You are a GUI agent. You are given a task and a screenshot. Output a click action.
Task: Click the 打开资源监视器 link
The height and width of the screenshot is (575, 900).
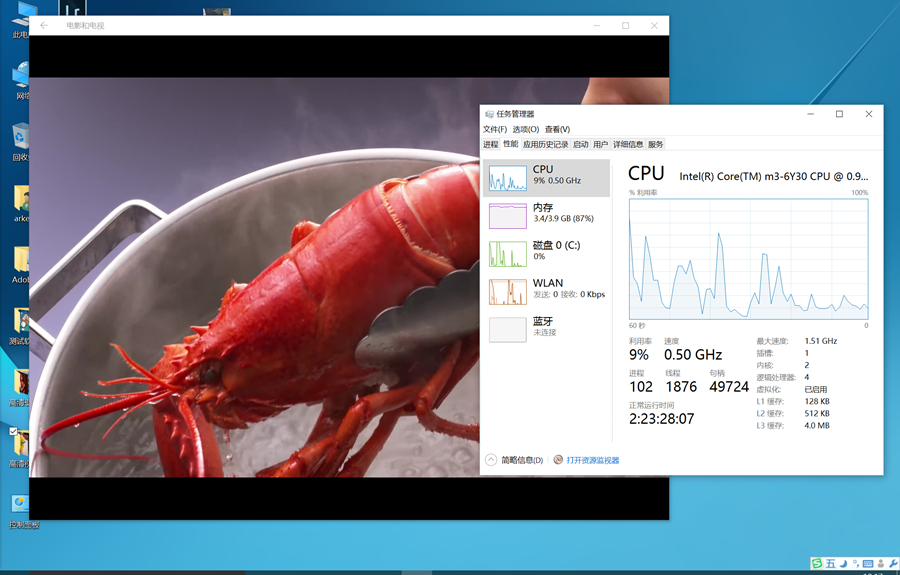[592, 460]
